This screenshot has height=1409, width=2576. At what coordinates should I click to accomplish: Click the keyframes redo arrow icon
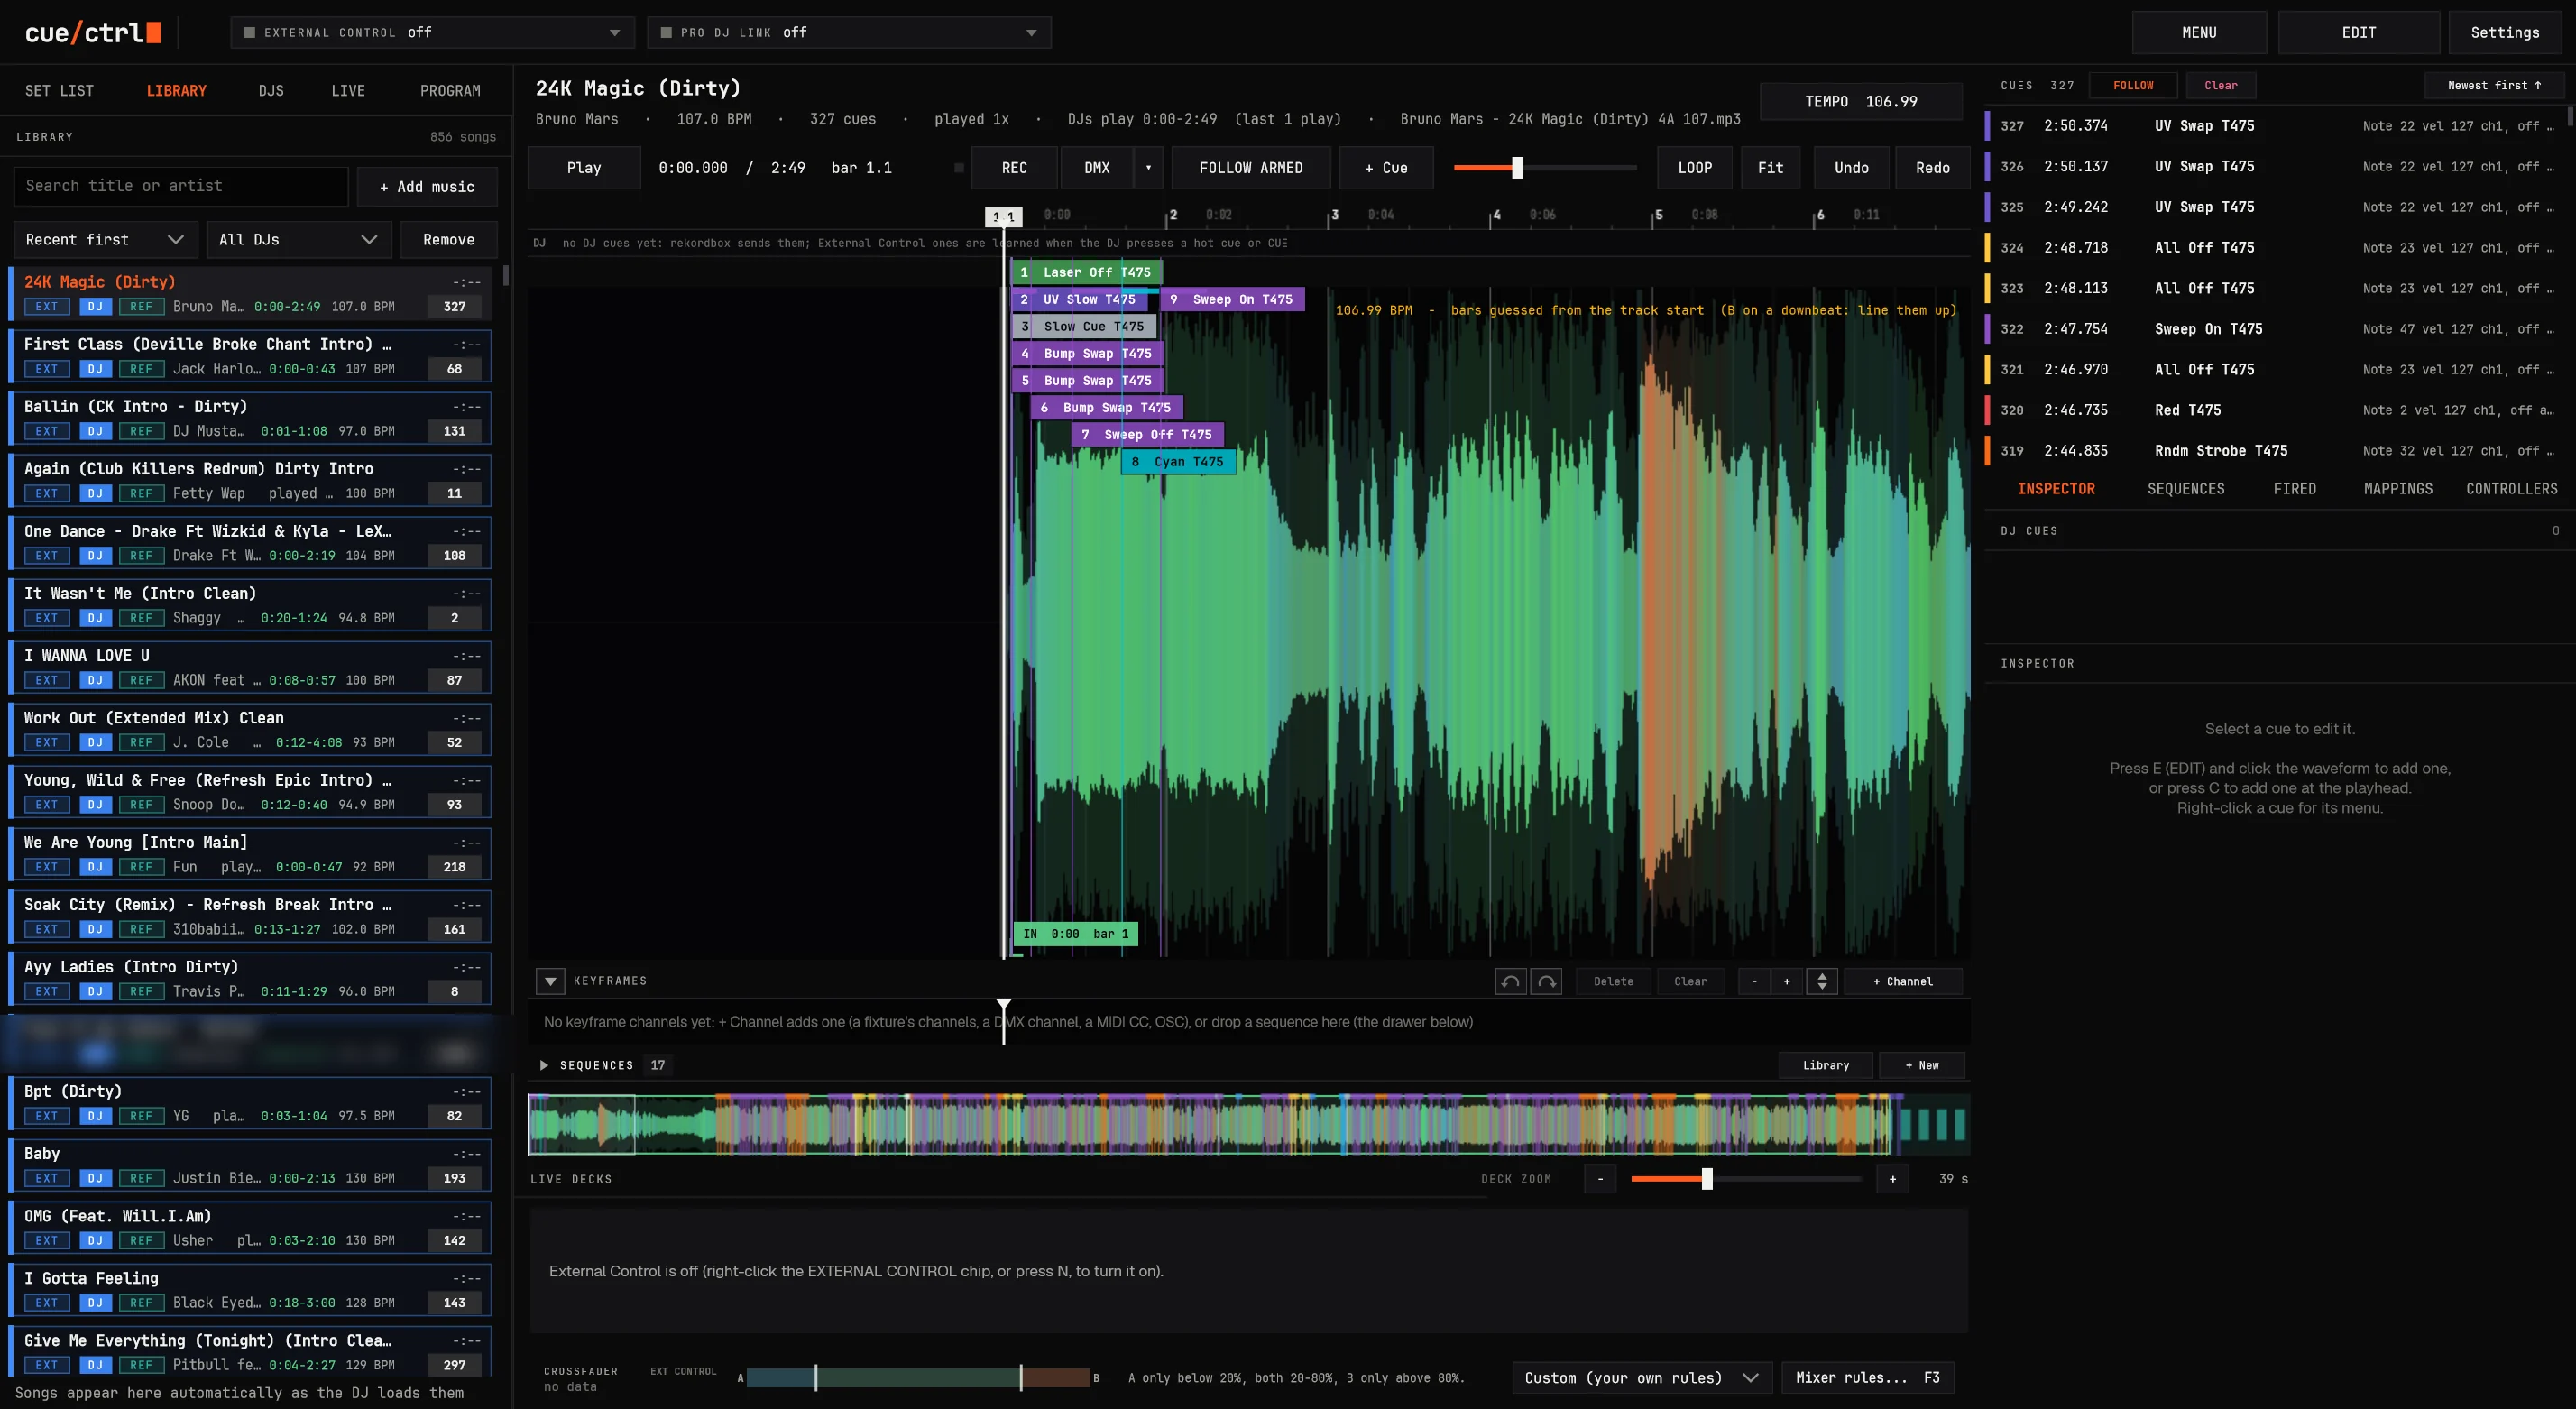pos(1546,981)
